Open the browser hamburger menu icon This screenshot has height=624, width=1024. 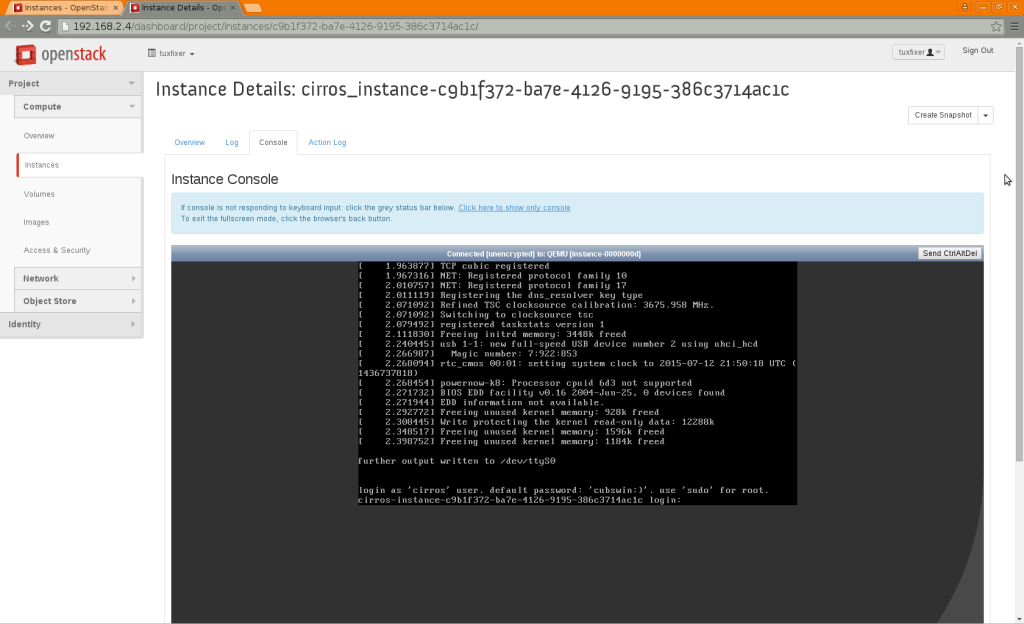tap(1012, 28)
